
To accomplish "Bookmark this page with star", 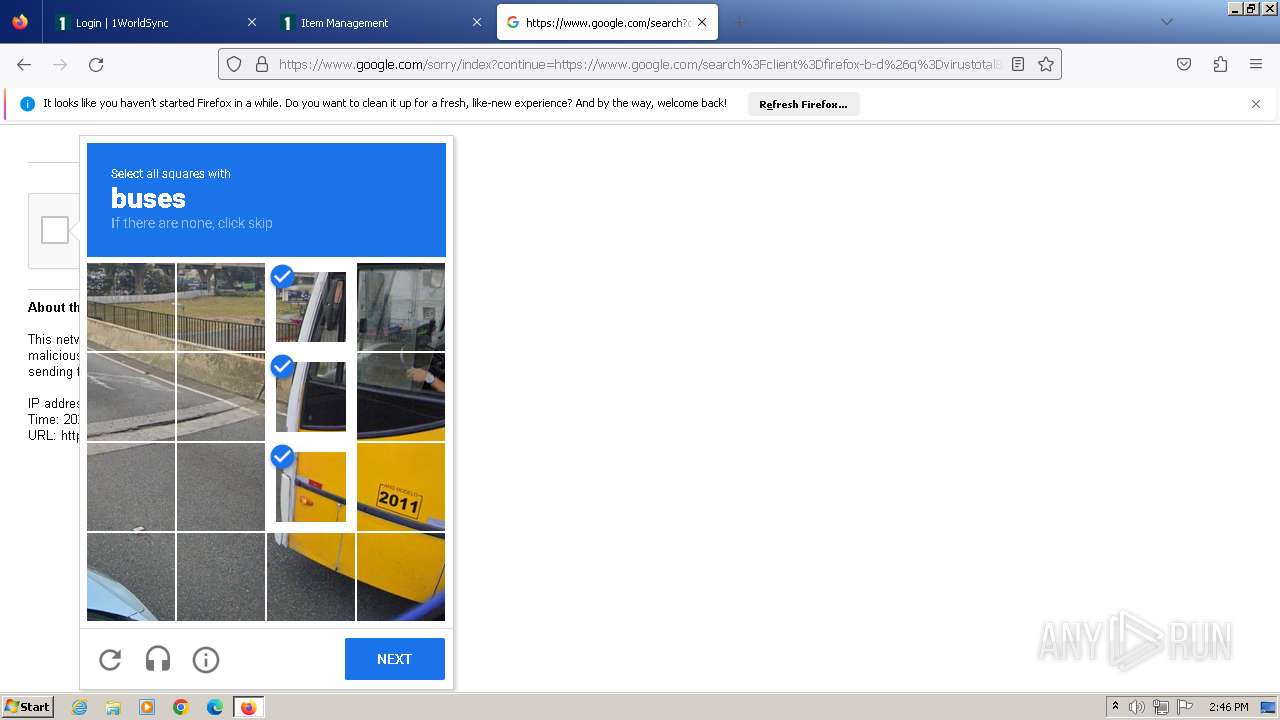I will click(1046, 64).
